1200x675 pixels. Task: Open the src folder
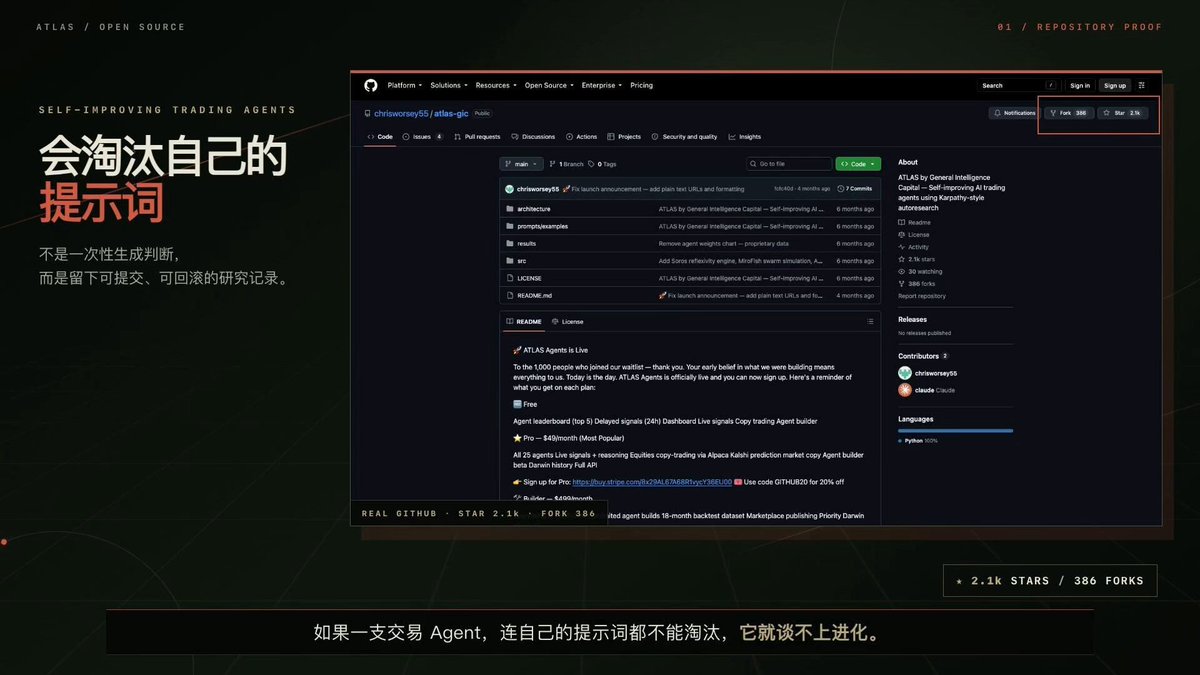(521, 261)
